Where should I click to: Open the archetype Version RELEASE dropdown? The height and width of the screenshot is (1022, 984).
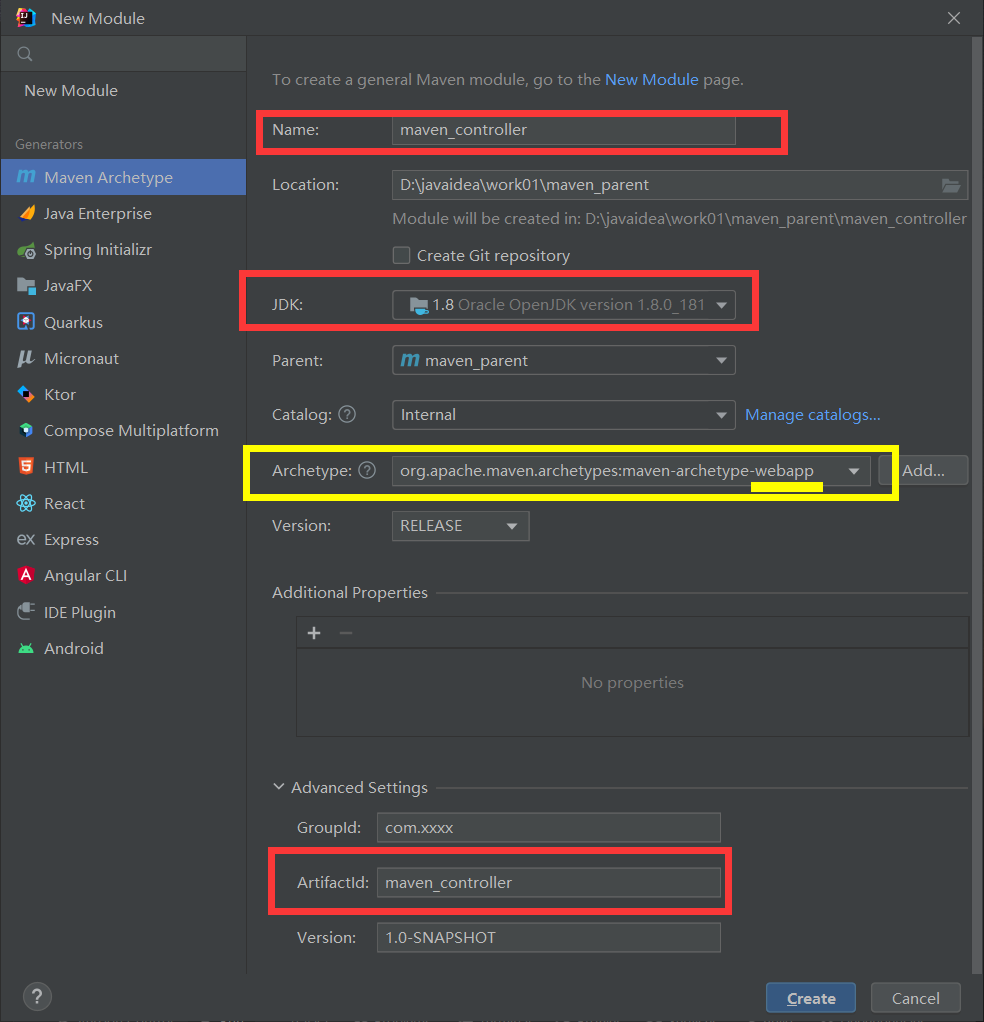pos(461,526)
